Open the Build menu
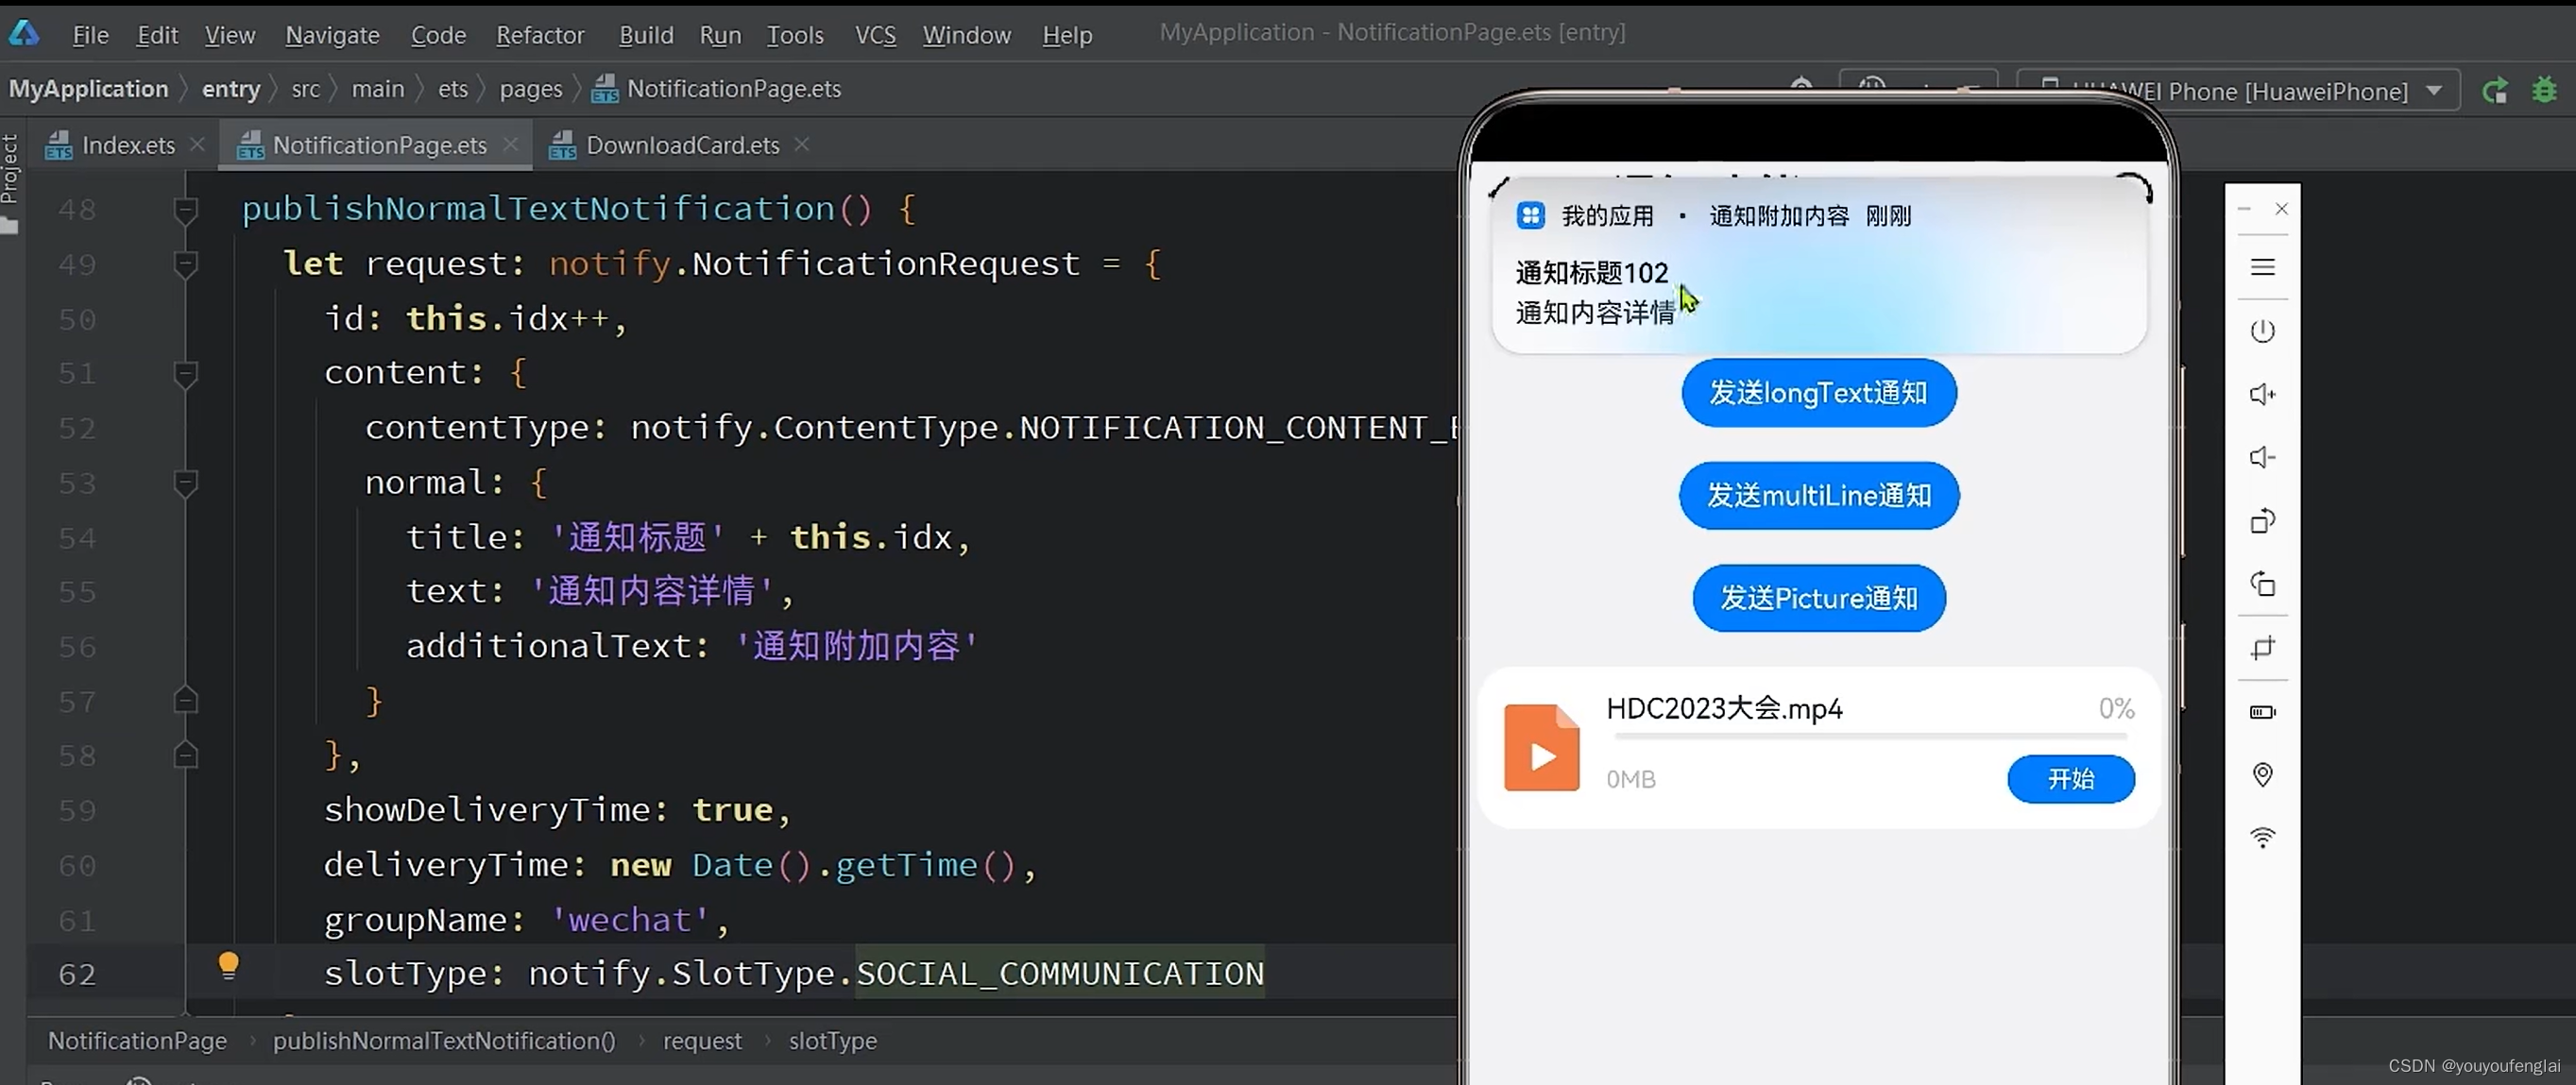 pos(646,35)
